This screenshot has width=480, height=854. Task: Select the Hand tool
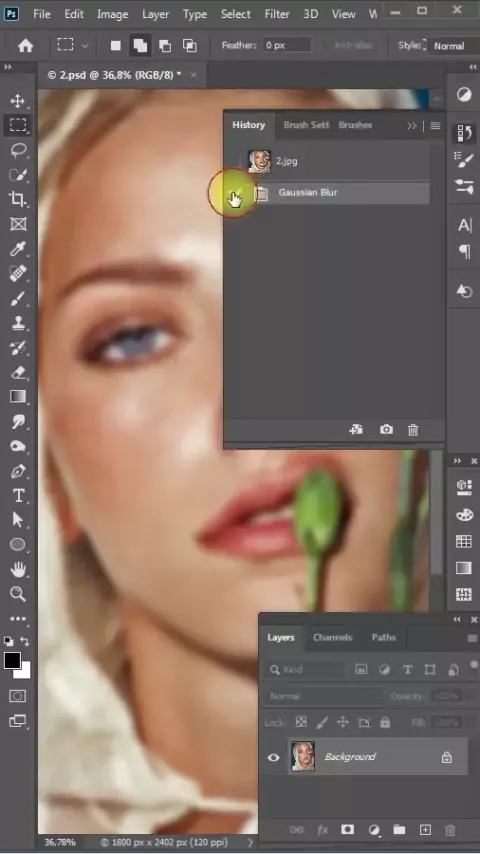click(17, 570)
